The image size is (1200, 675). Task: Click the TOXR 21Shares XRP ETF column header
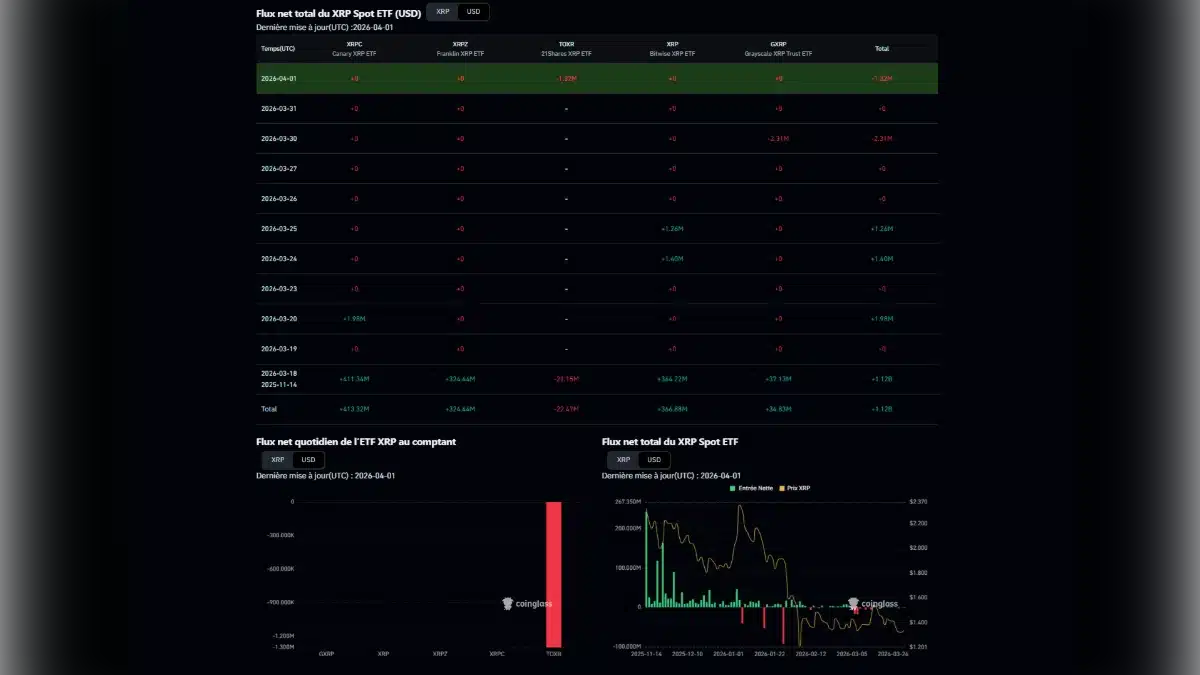tap(567, 46)
